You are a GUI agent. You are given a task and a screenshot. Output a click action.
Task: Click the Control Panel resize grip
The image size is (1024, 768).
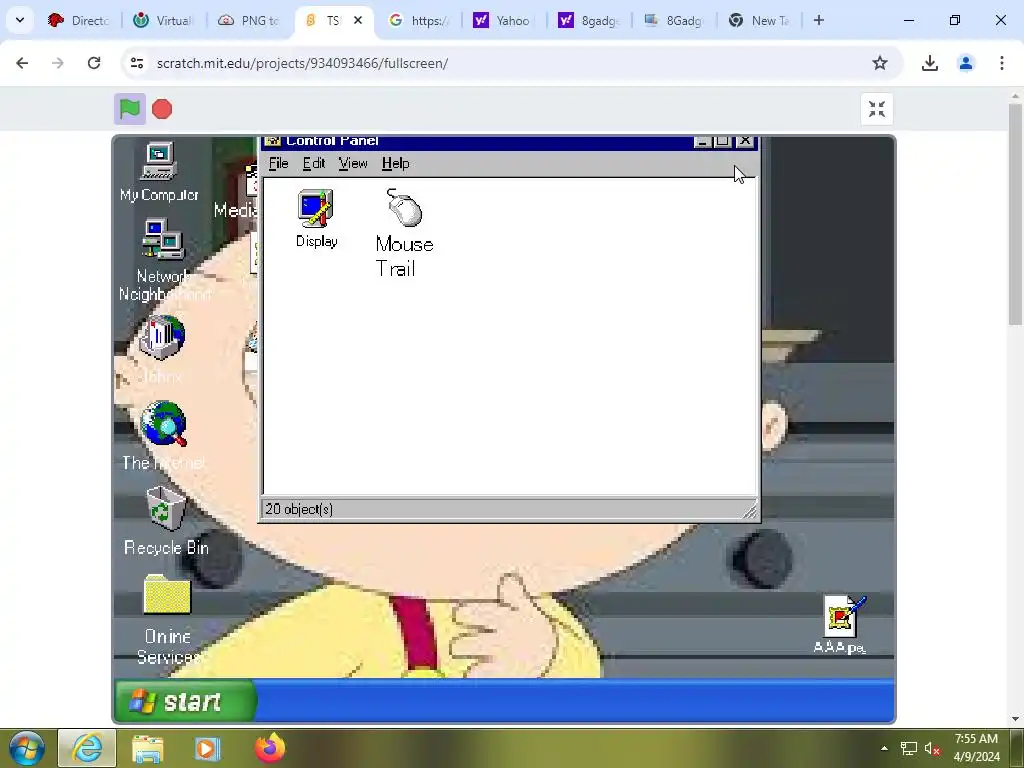(x=750, y=511)
